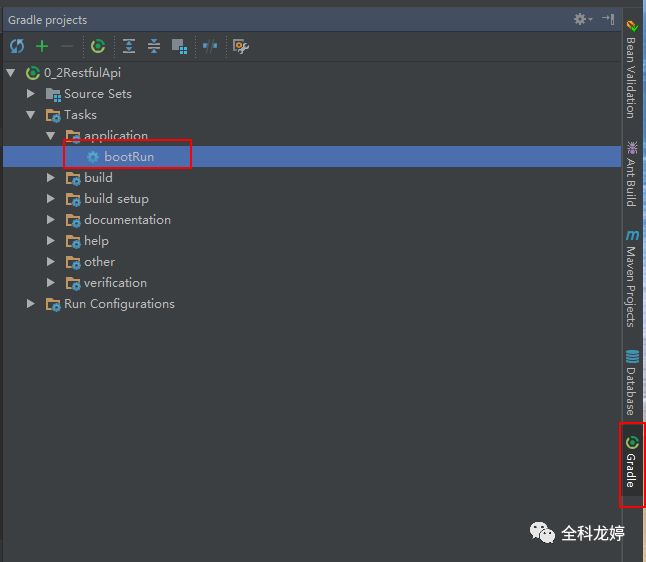Expand all nodes in the tree
The width and height of the screenshot is (646, 562).
pyautogui.click(x=129, y=46)
